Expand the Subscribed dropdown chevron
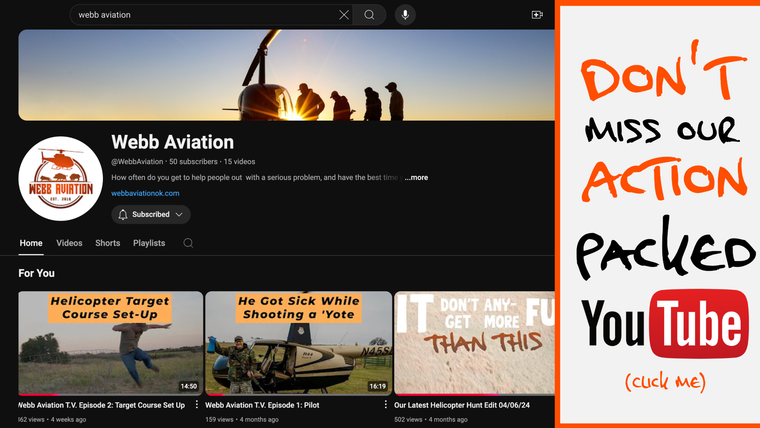Viewport: 760px width, 428px height. tap(179, 214)
